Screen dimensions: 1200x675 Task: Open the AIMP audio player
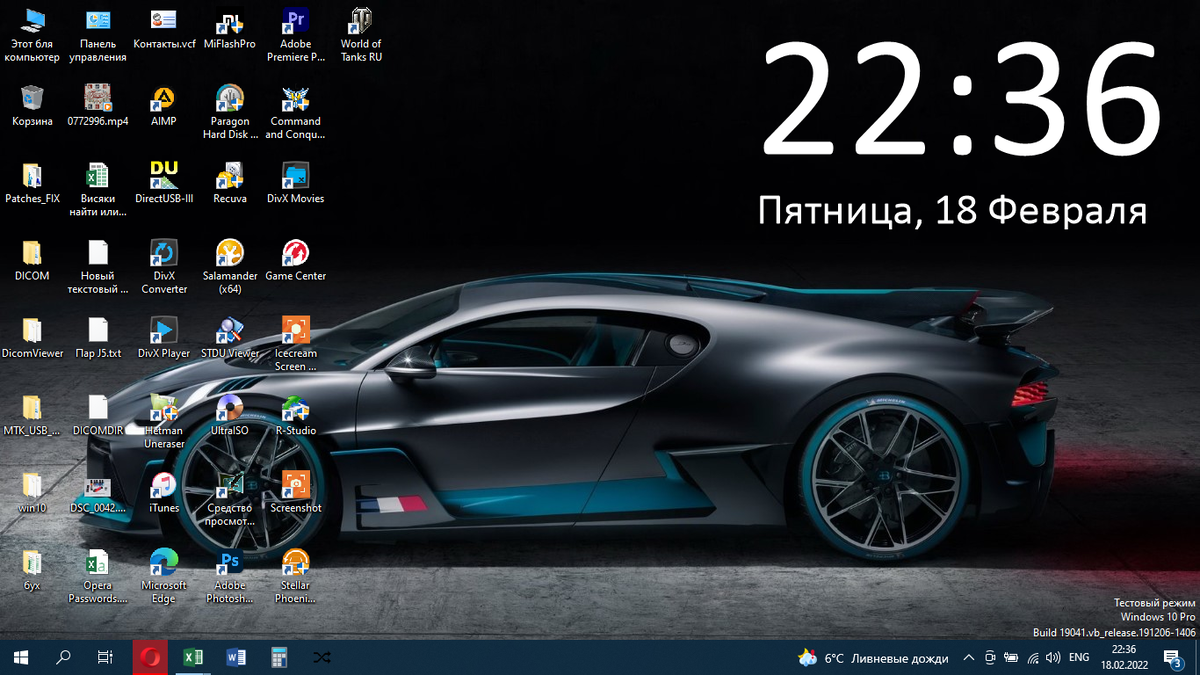click(163, 101)
